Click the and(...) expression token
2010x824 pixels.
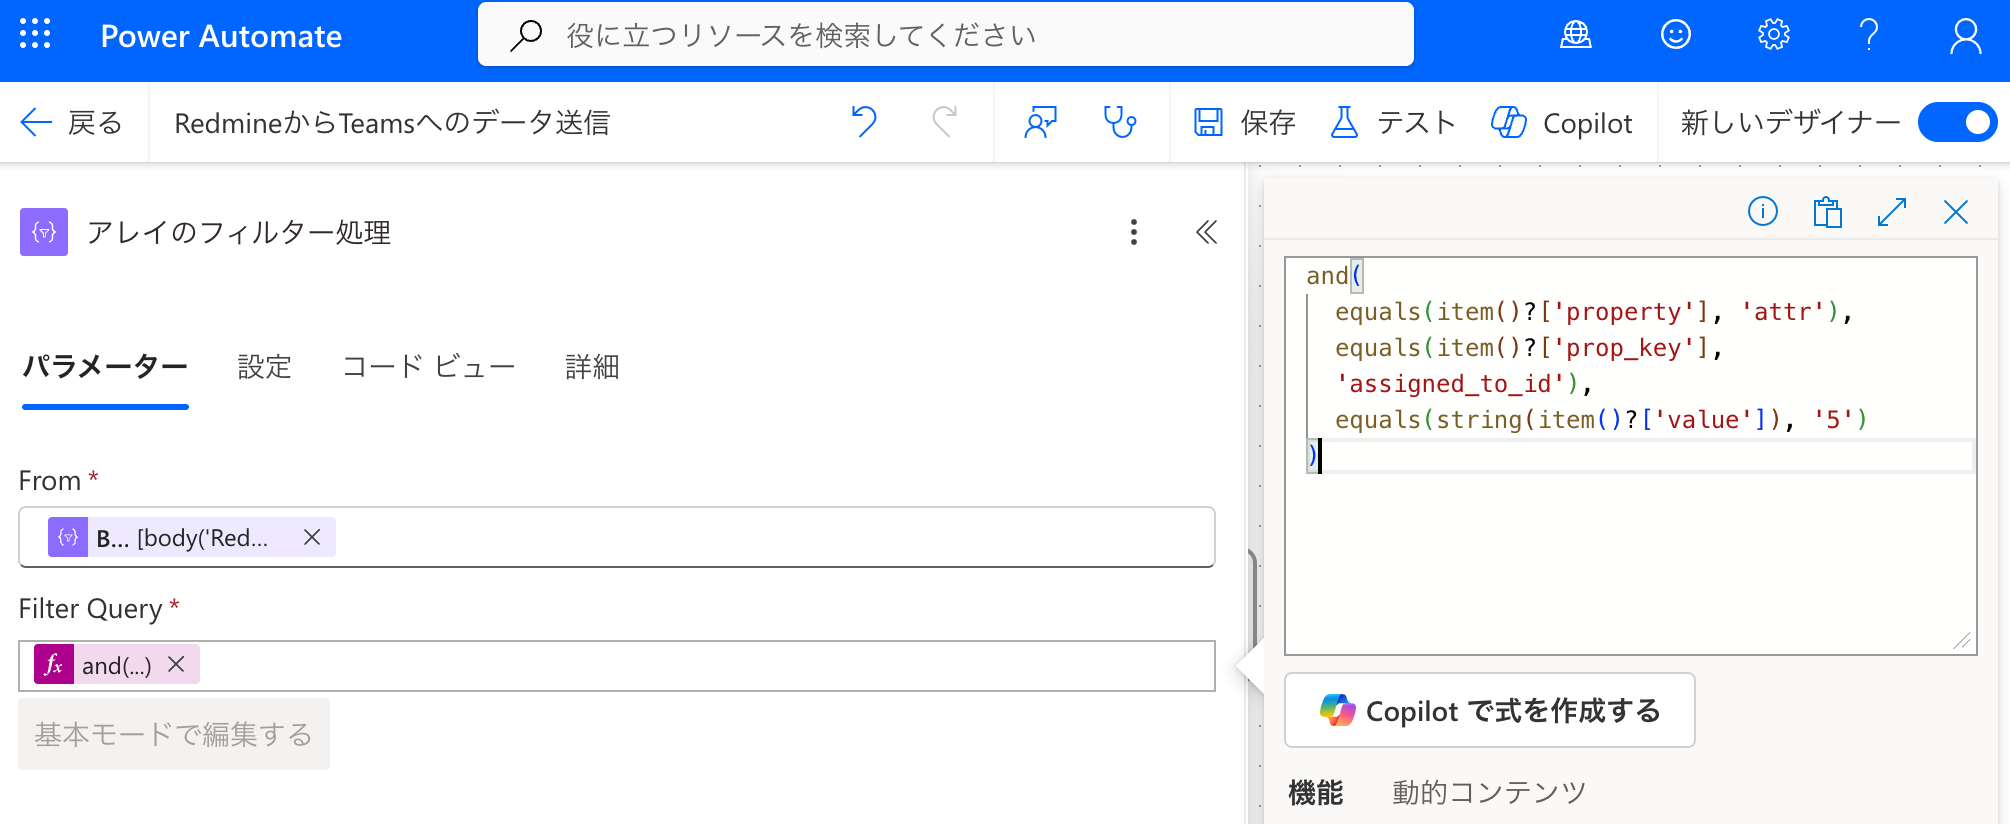pos(116,665)
